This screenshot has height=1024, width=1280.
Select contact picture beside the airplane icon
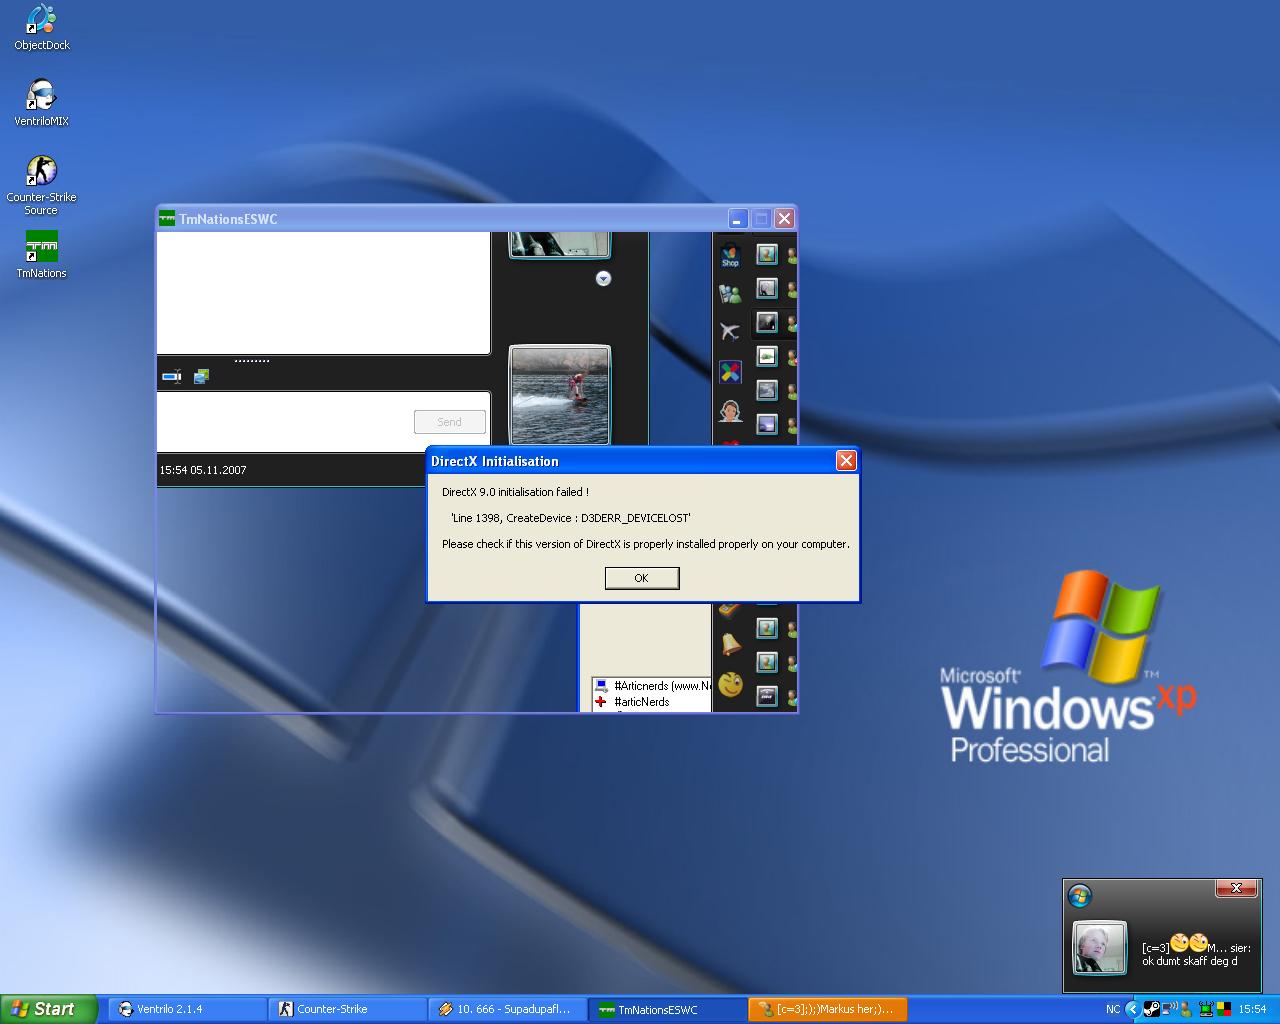[x=766, y=322]
